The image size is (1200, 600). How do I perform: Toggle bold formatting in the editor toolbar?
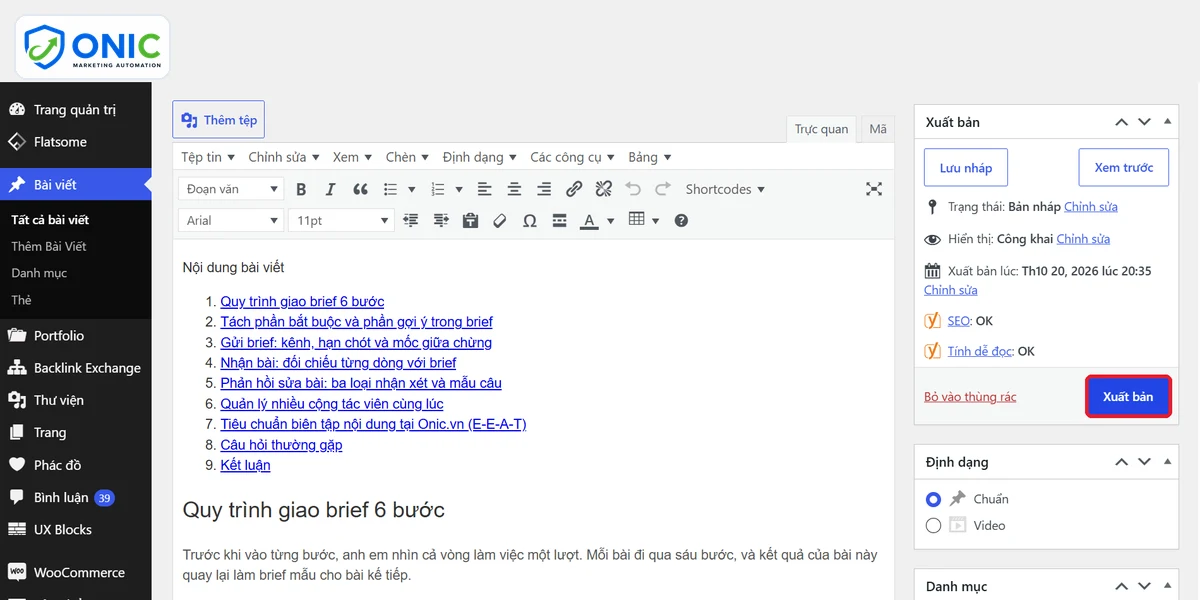[x=301, y=189]
